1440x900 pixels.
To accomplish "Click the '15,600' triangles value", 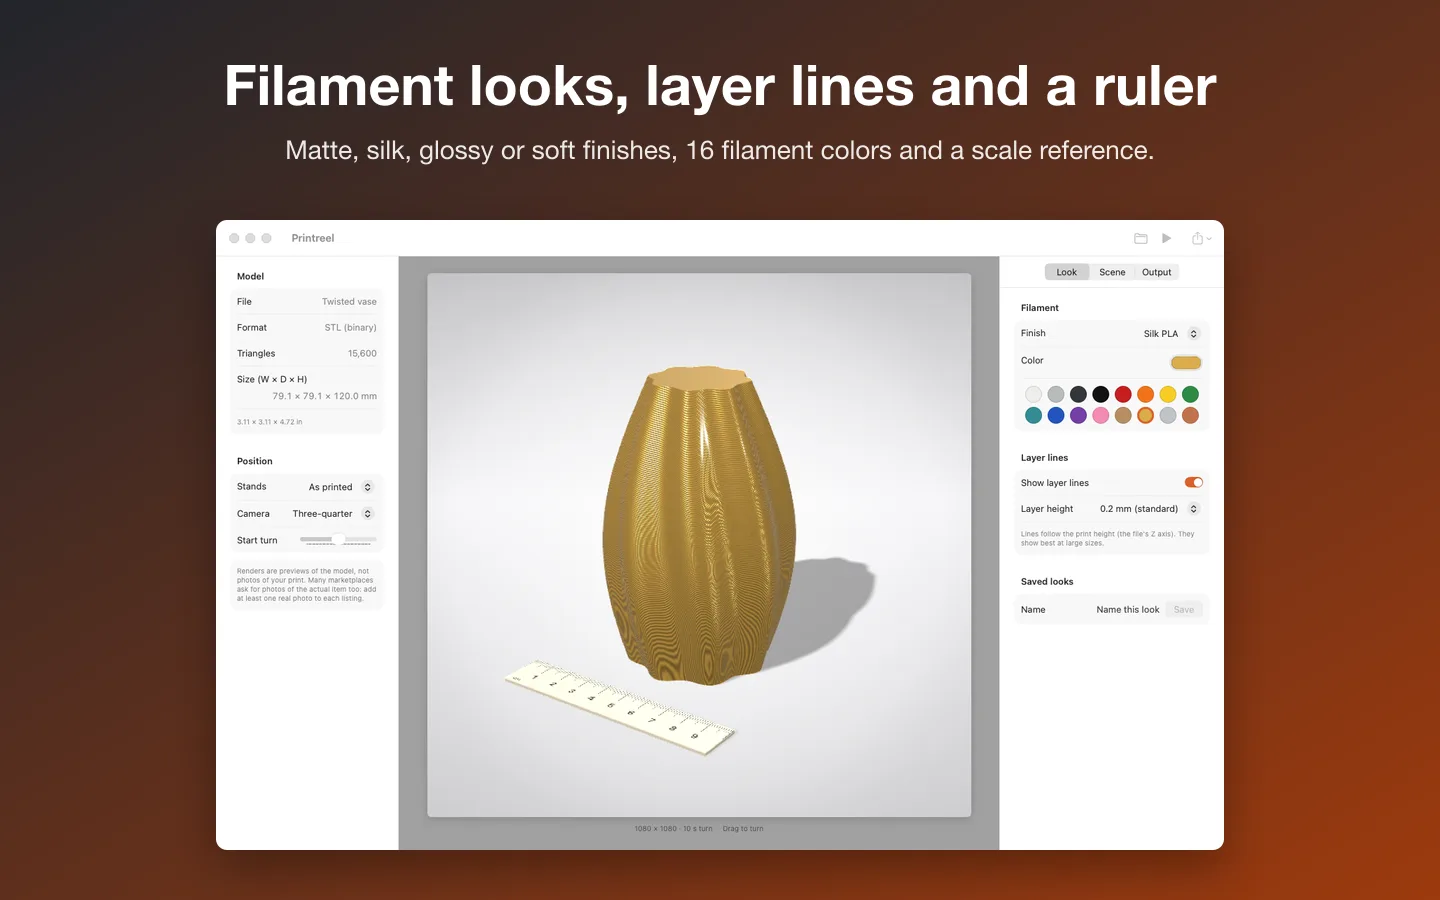I will (362, 354).
